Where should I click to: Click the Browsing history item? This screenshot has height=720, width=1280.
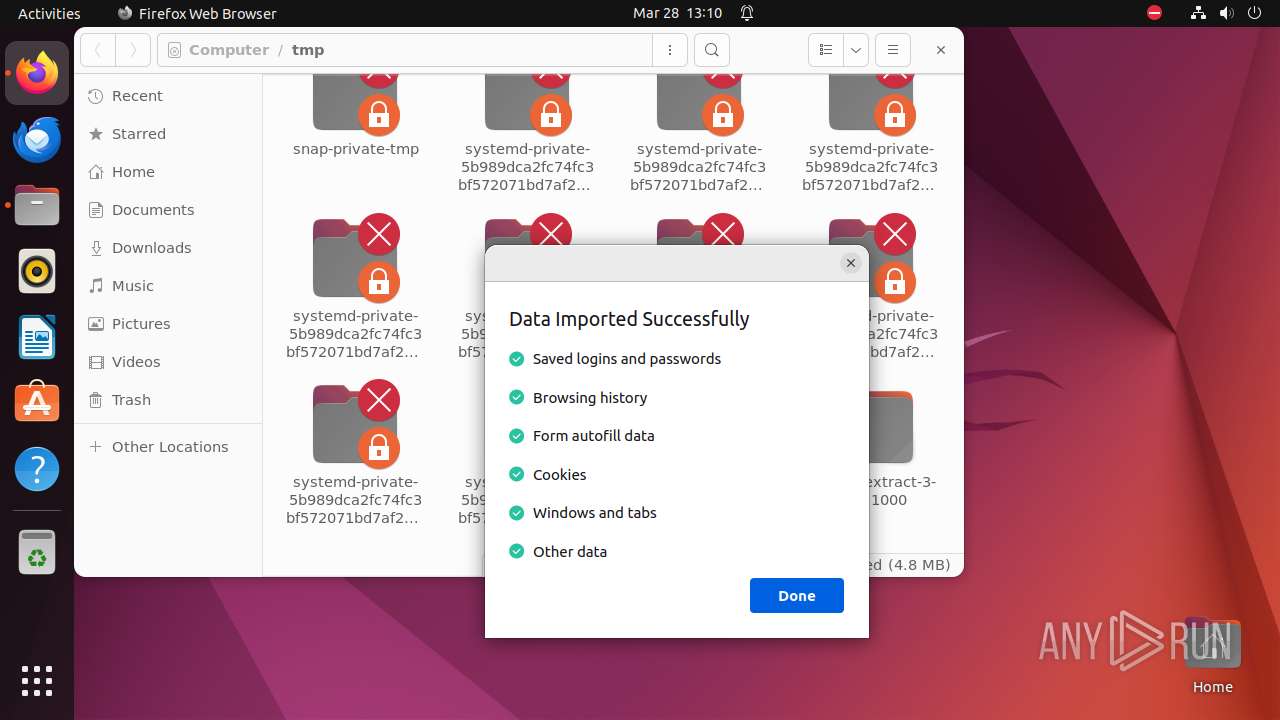(x=578, y=398)
